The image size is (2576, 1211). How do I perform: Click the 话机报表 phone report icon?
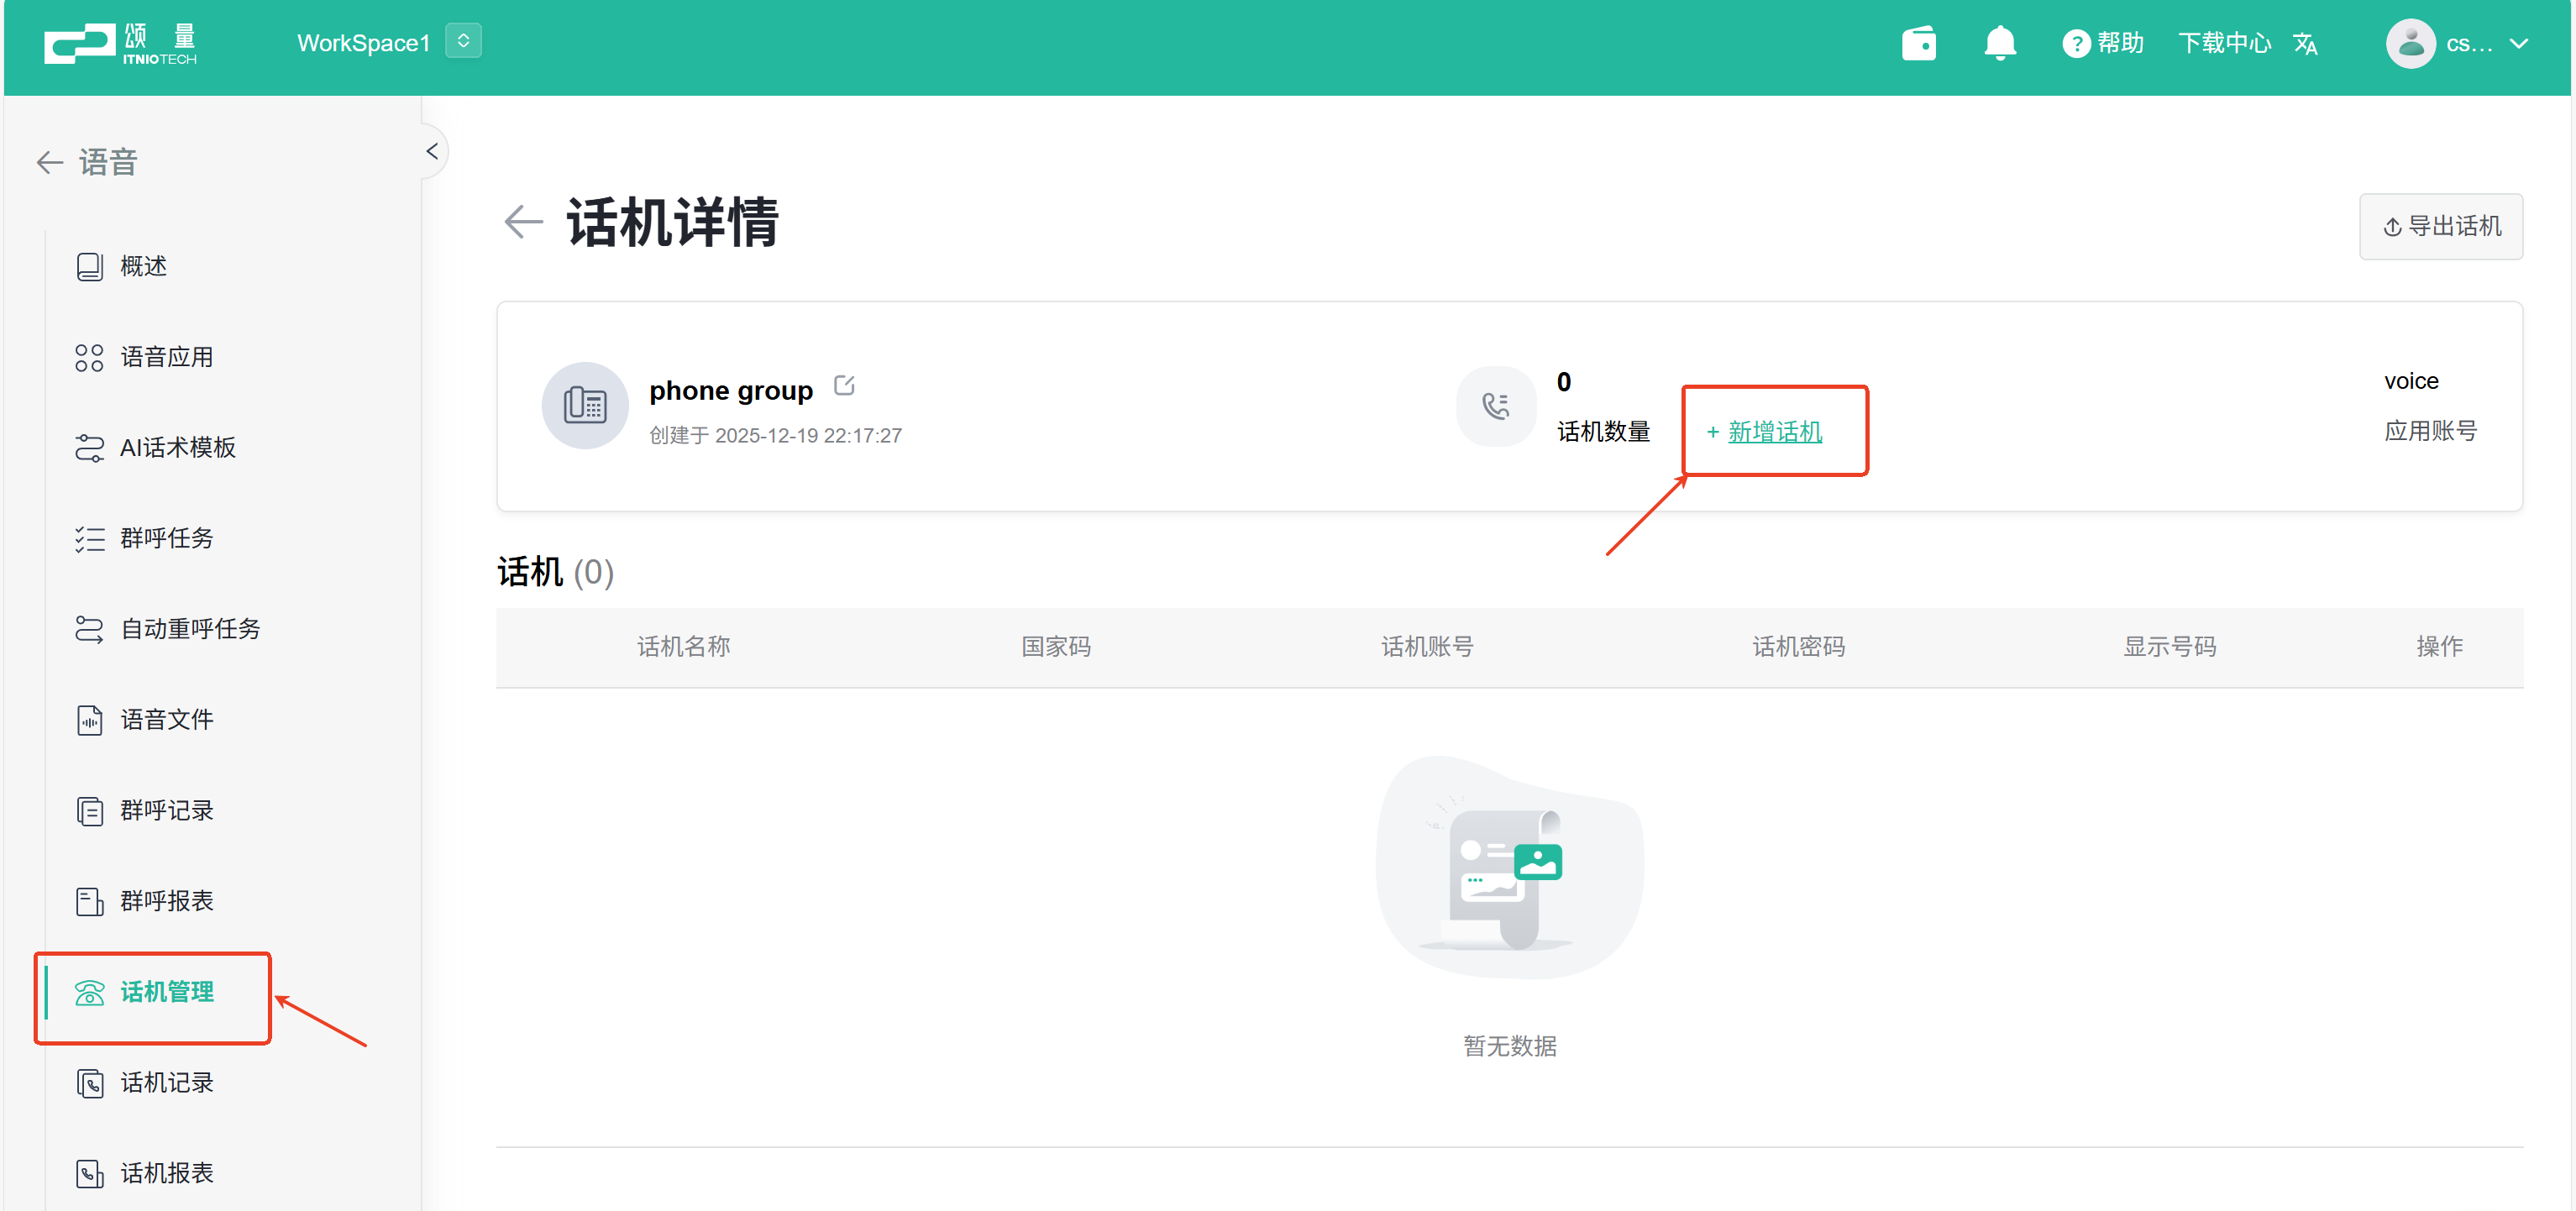(89, 1173)
